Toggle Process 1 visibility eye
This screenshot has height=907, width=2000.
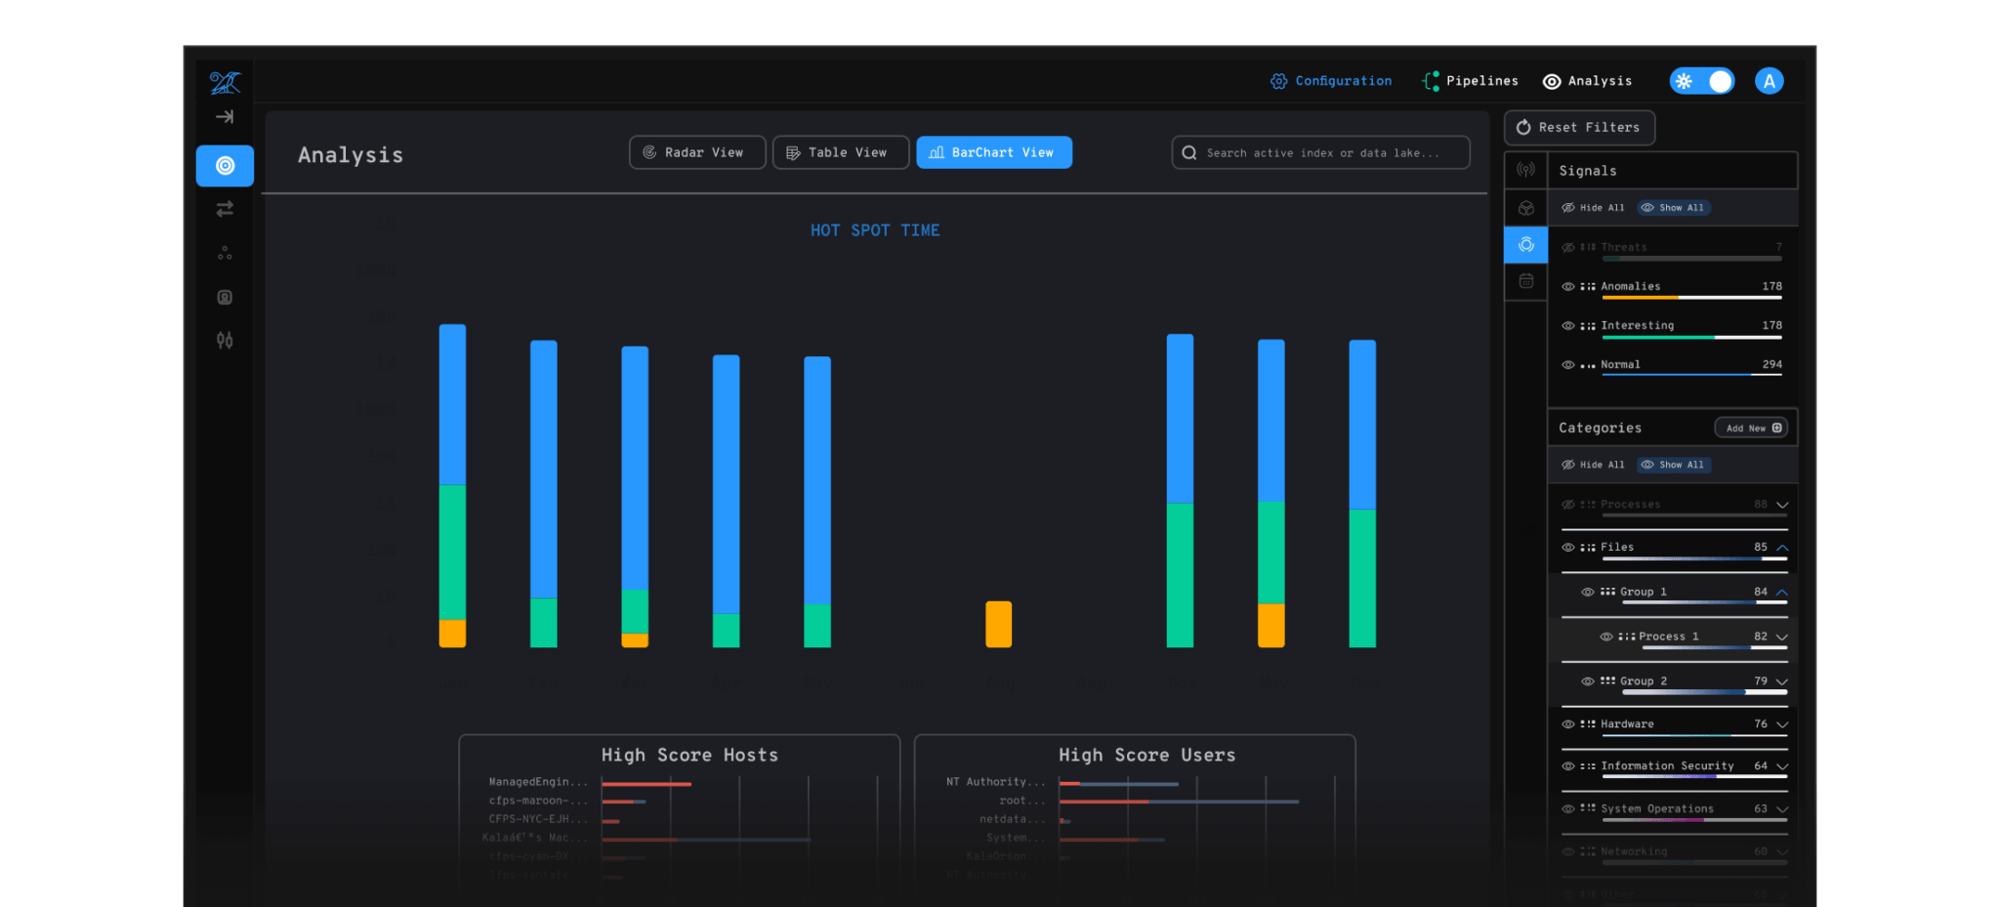[x=1606, y=637]
